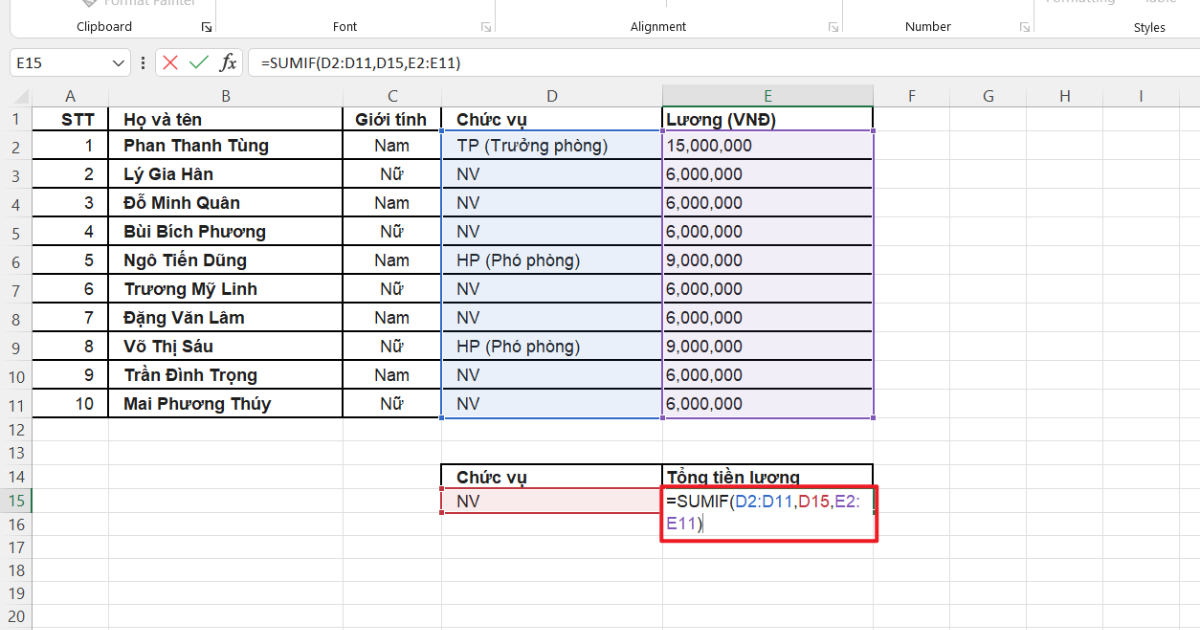Image resolution: width=1200 pixels, height=630 pixels.
Task: Select column F header
Action: [x=912, y=96]
